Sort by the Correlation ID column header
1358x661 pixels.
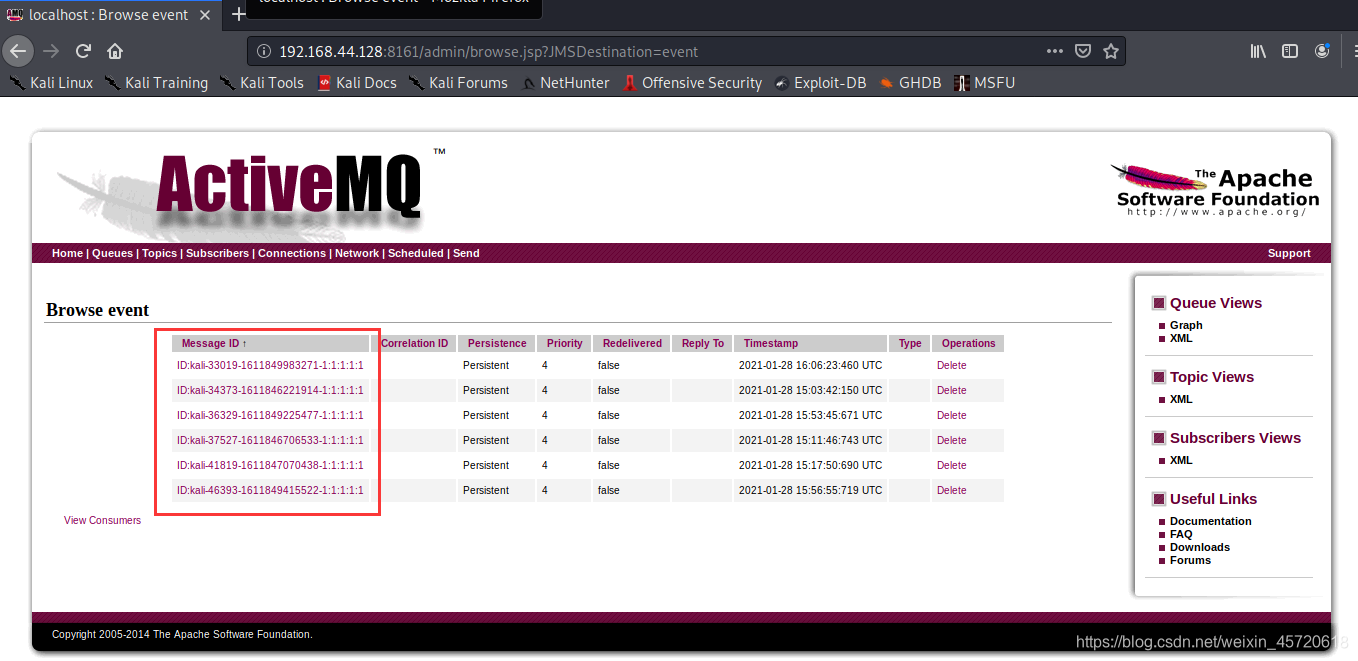(x=414, y=343)
